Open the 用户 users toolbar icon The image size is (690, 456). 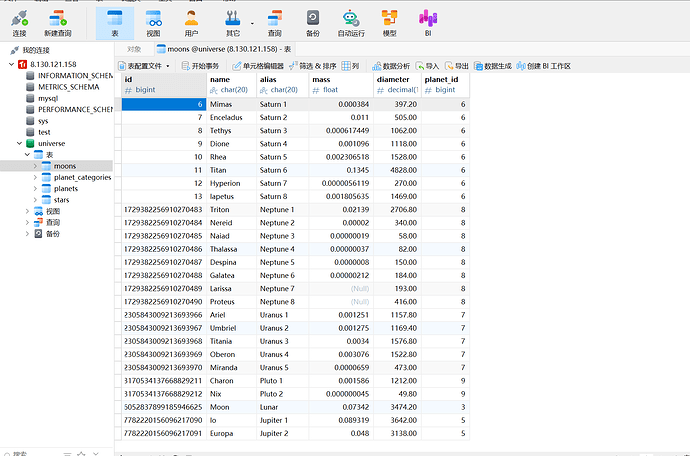click(191, 23)
